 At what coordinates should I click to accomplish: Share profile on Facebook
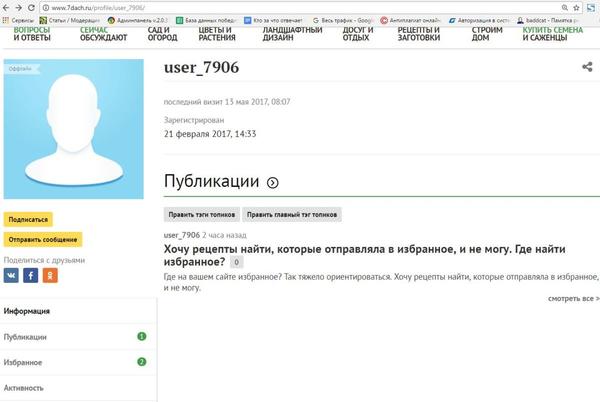[x=31, y=275]
